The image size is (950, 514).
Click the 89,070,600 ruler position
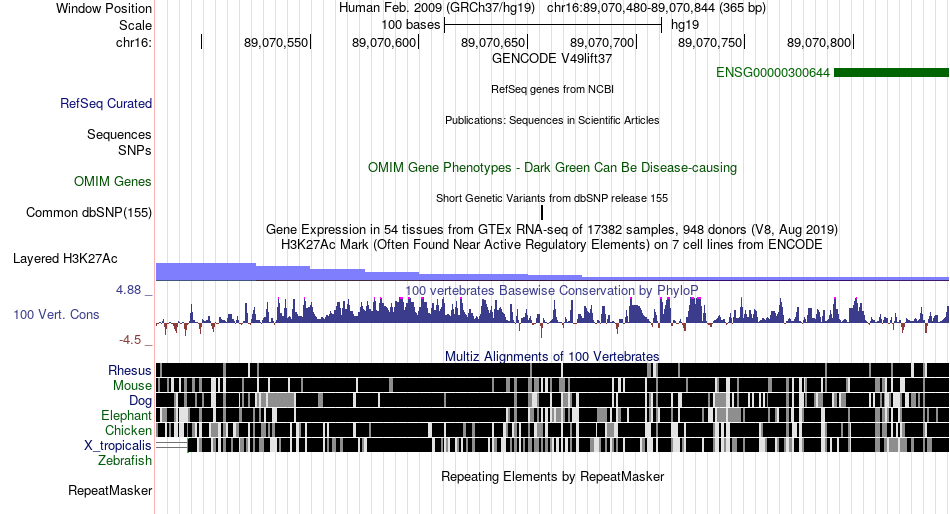coord(384,42)
